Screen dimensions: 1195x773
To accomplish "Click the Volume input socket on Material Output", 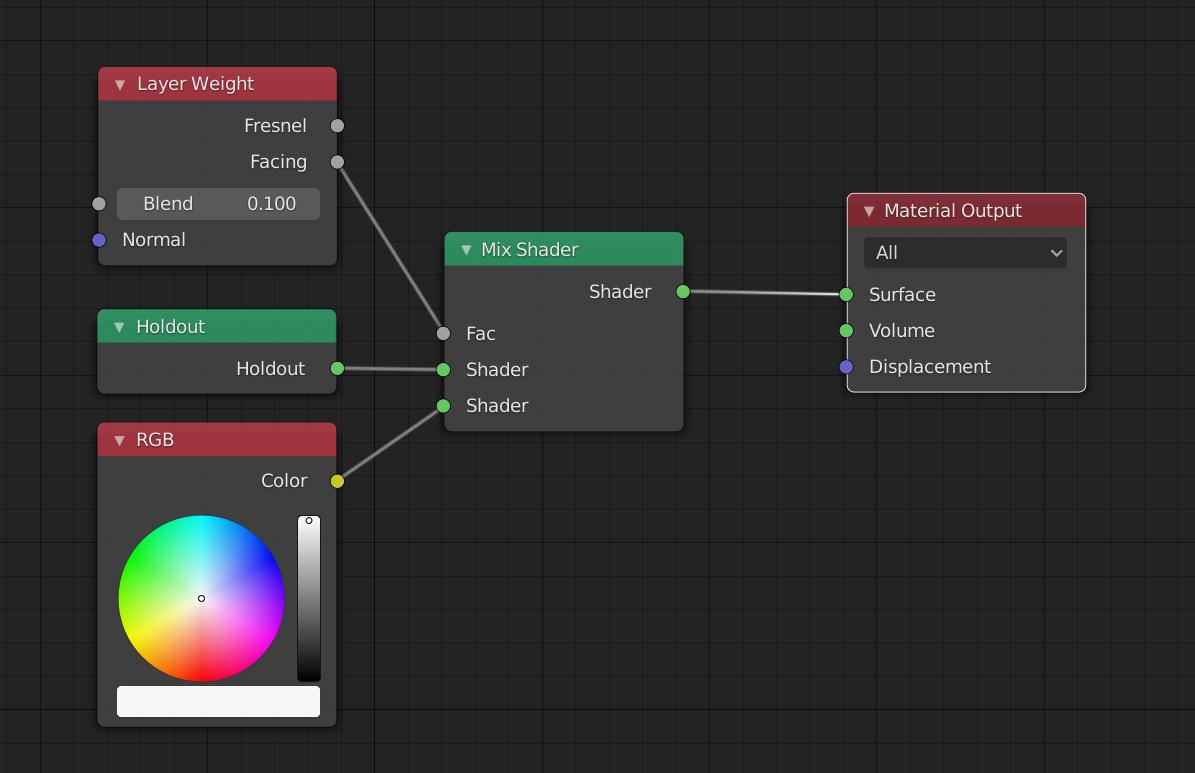I will [x=846, y=330].
